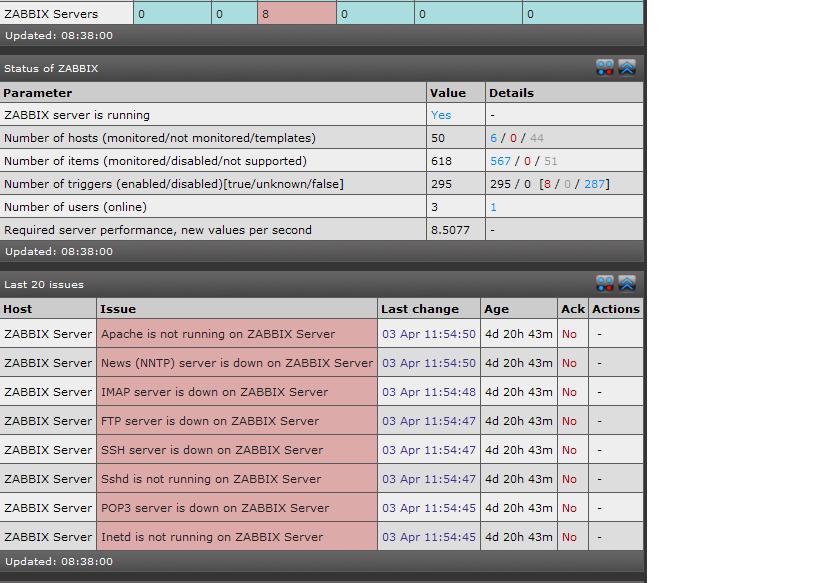
Task: Collapse the Last 20 issues widget
Action: click(x=627, y=283)
